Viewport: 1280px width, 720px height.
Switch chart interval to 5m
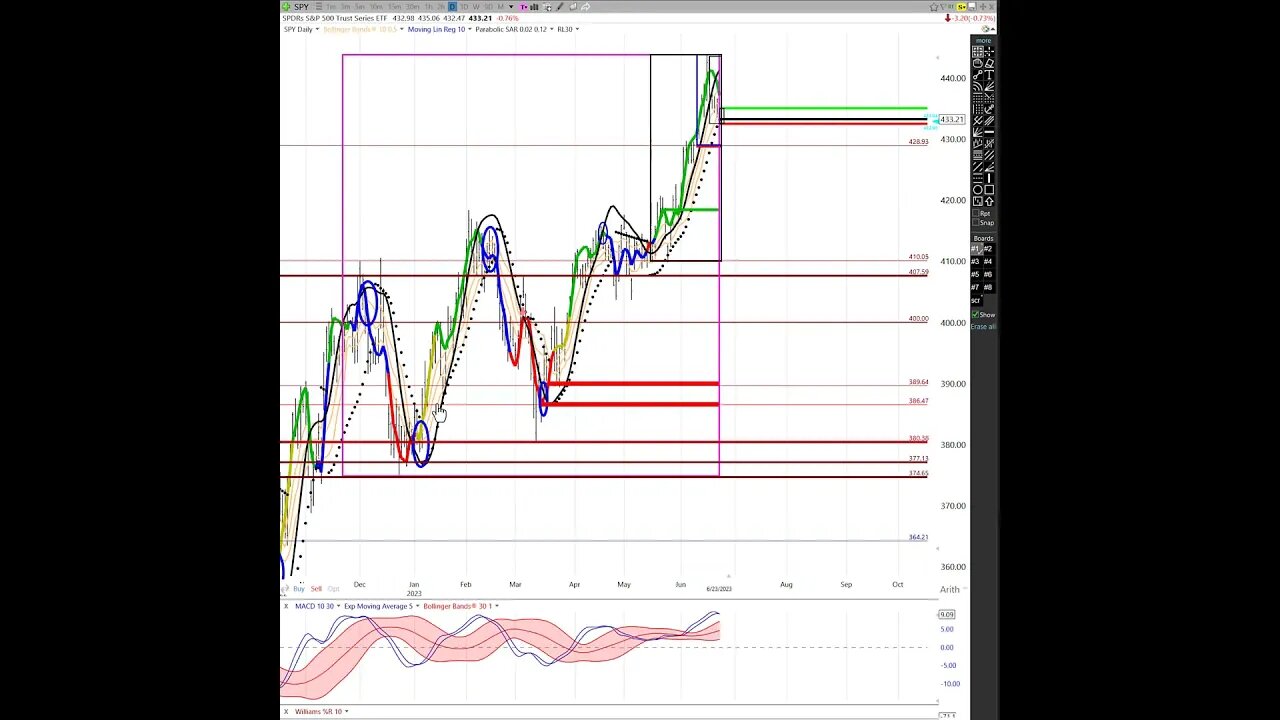point(360,6)
